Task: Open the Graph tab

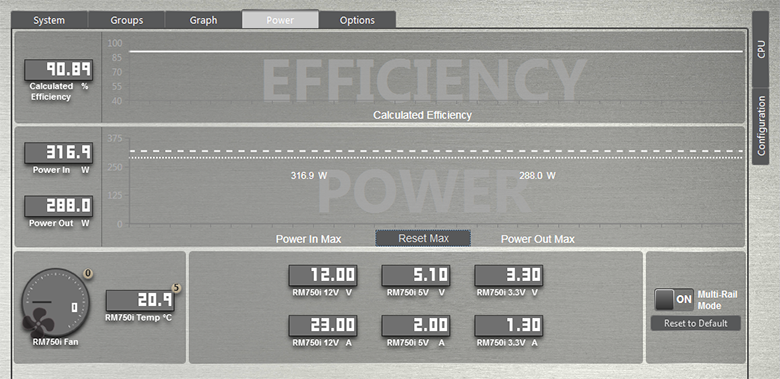Action: point(203,20)
